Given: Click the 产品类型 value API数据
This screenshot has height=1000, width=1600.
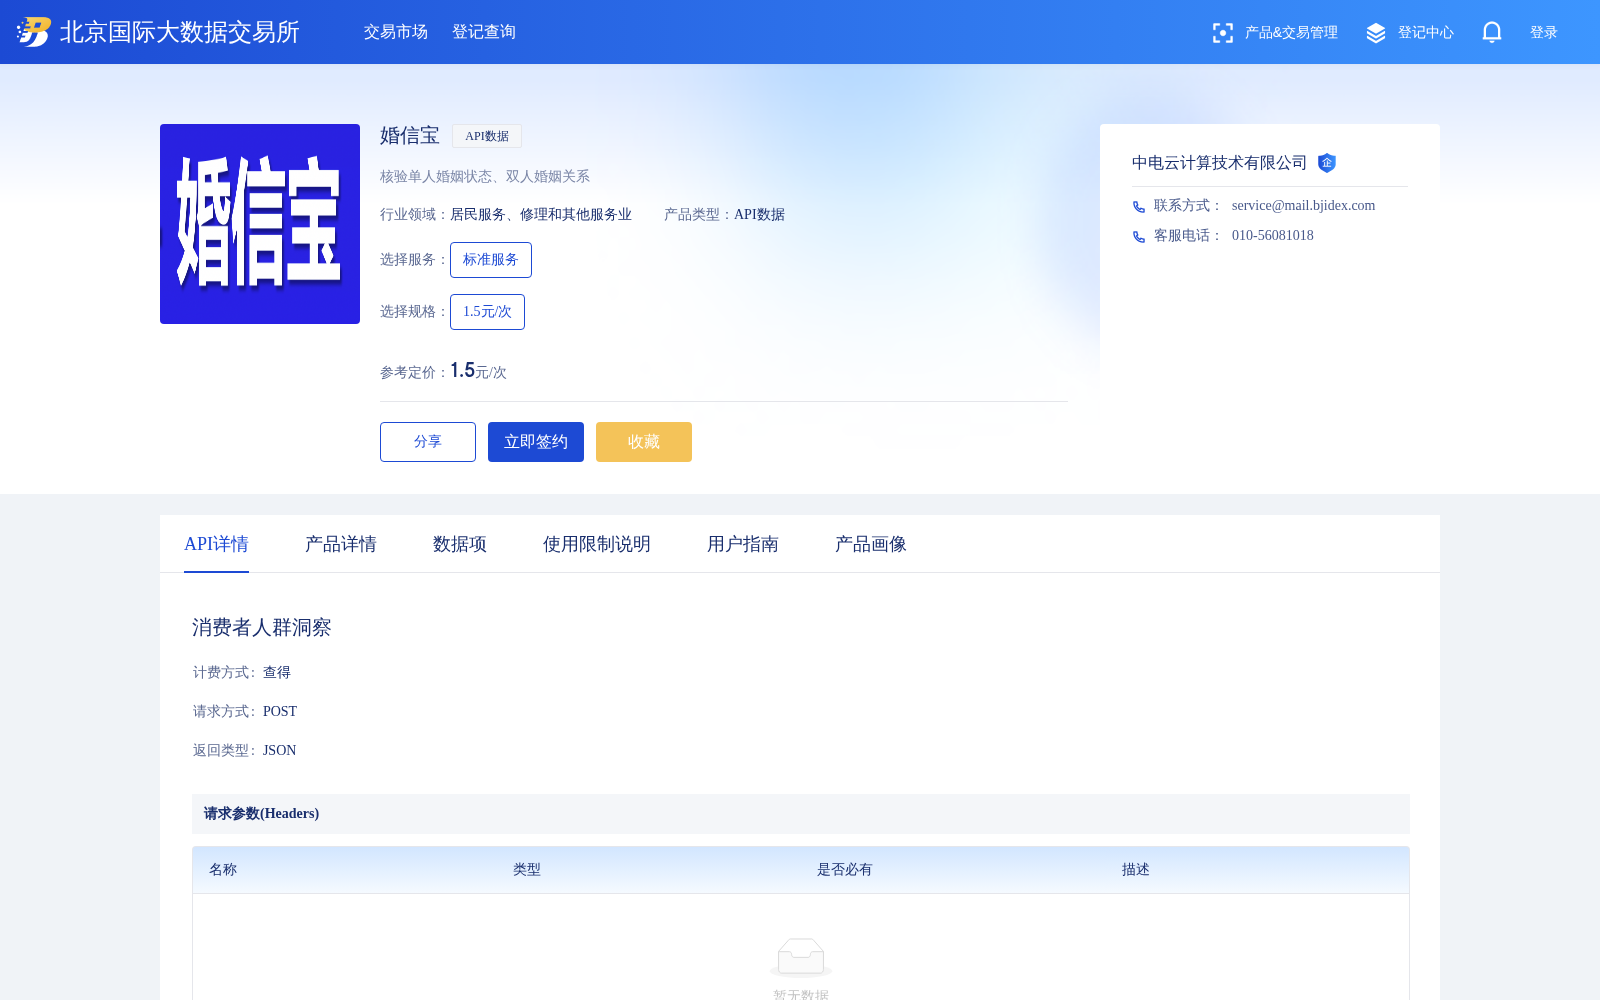Looking at the screenshot, I should coord(759,215).
